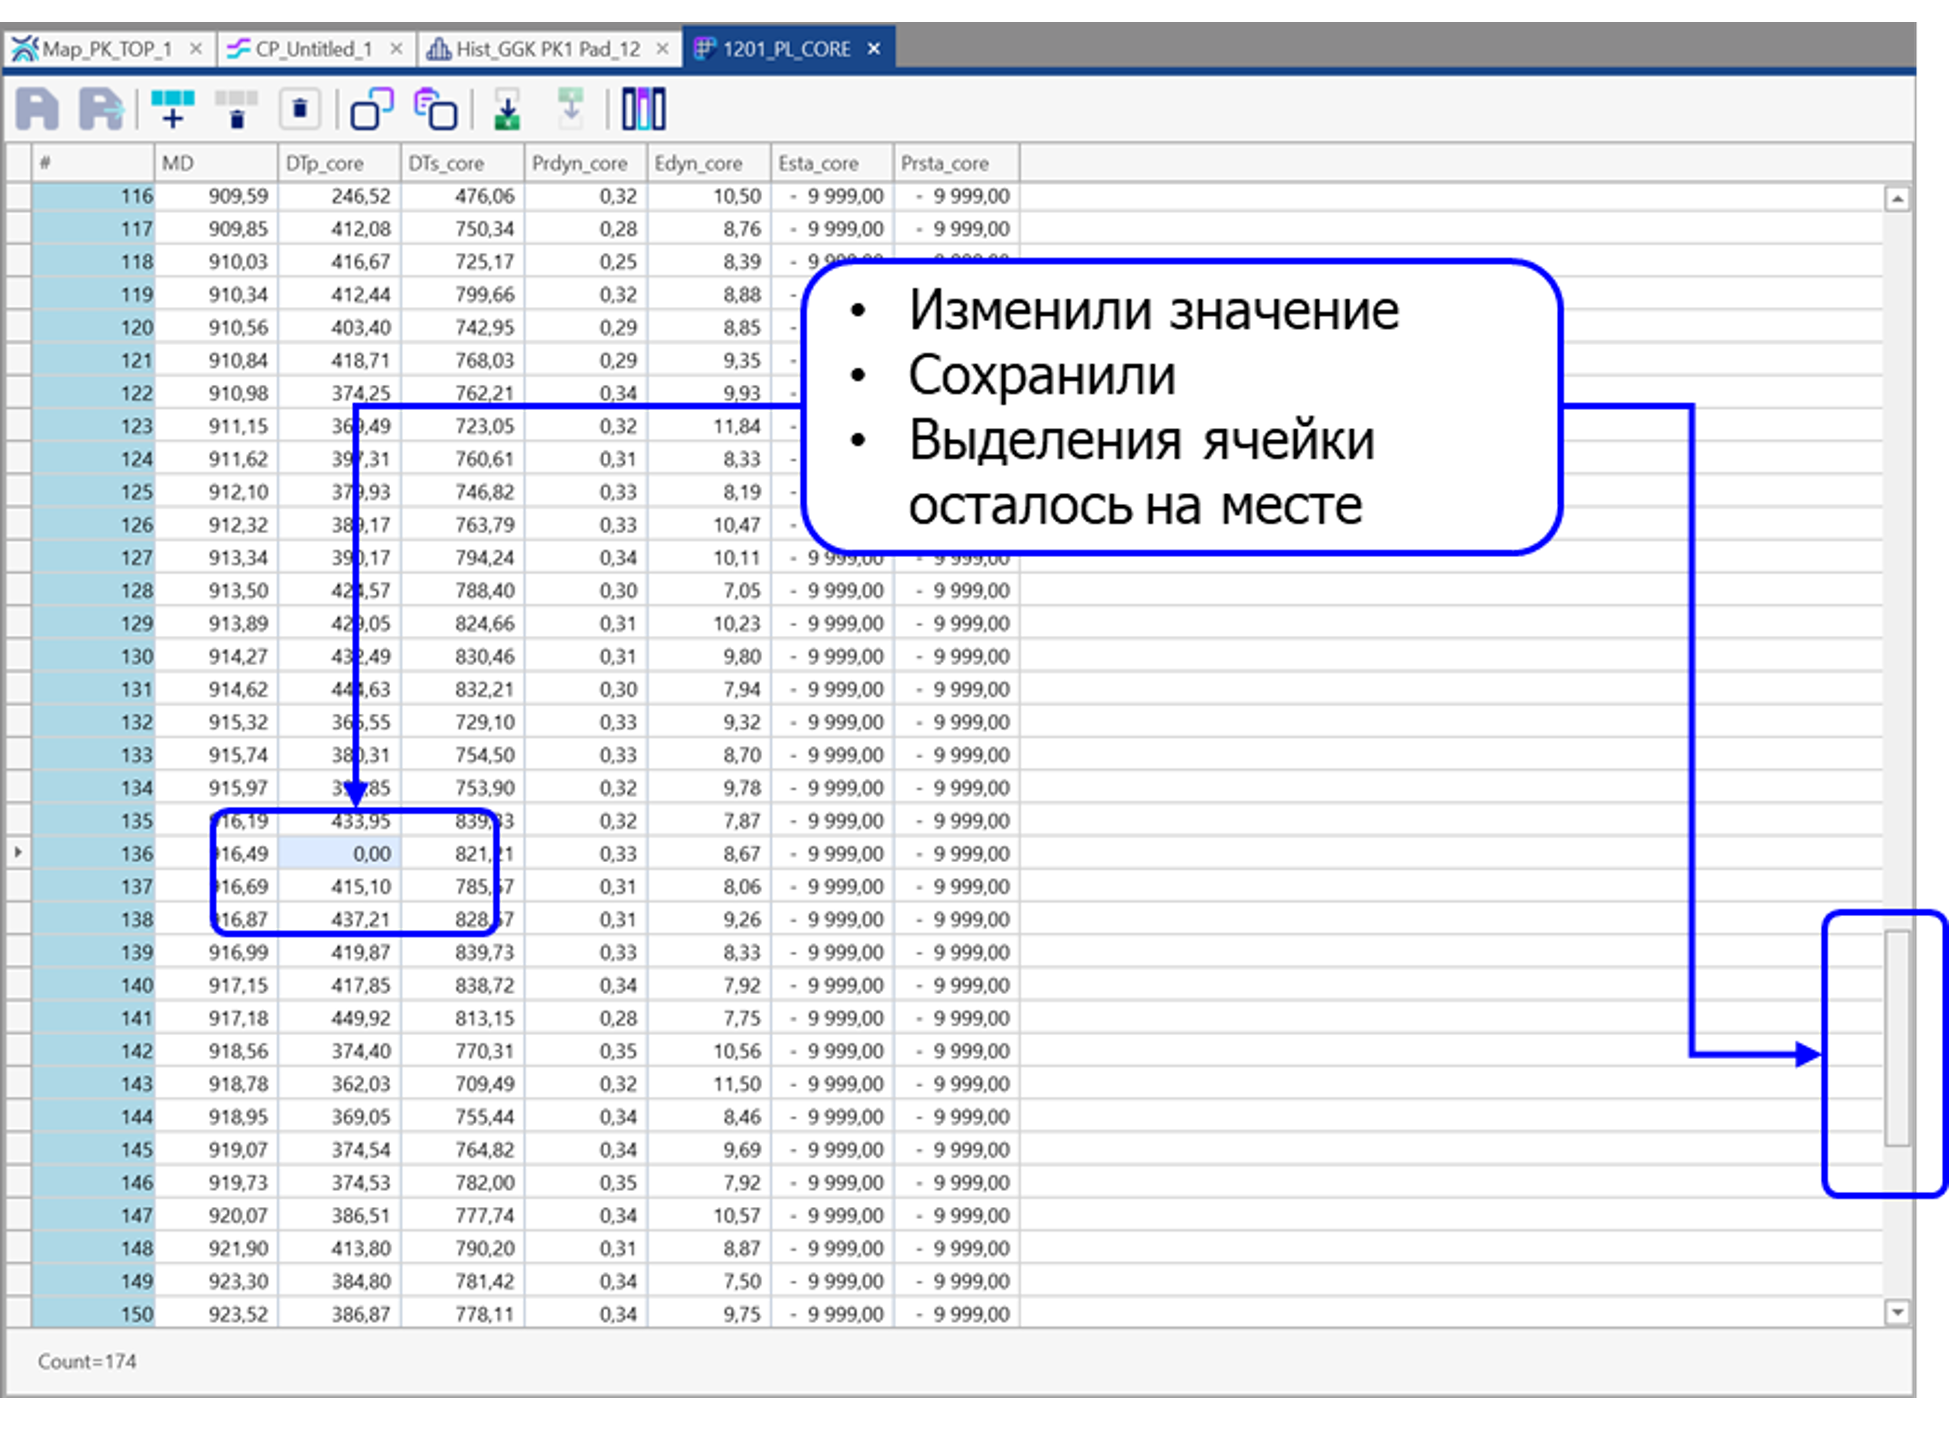The height and width of the screenshot is (1430, 1949).
Task: Close the Map_PK_TOP_1 tab
Action: point(196,48)
